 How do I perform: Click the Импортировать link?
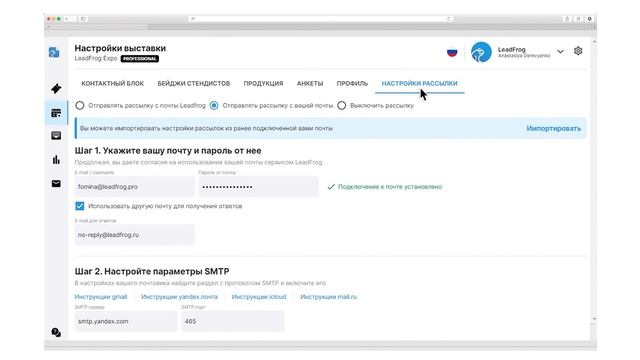point(553,129)
